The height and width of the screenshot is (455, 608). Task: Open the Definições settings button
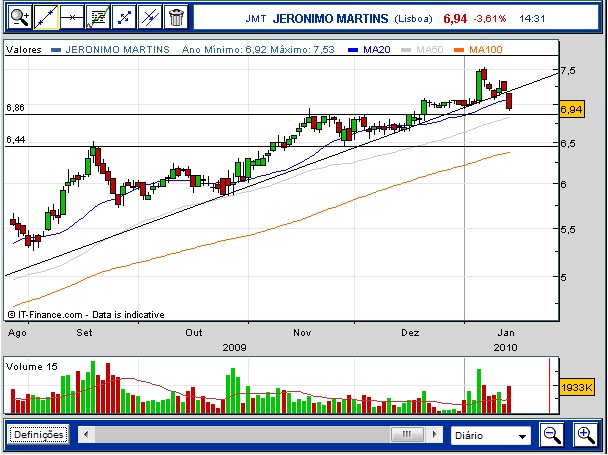coord(38,434)
